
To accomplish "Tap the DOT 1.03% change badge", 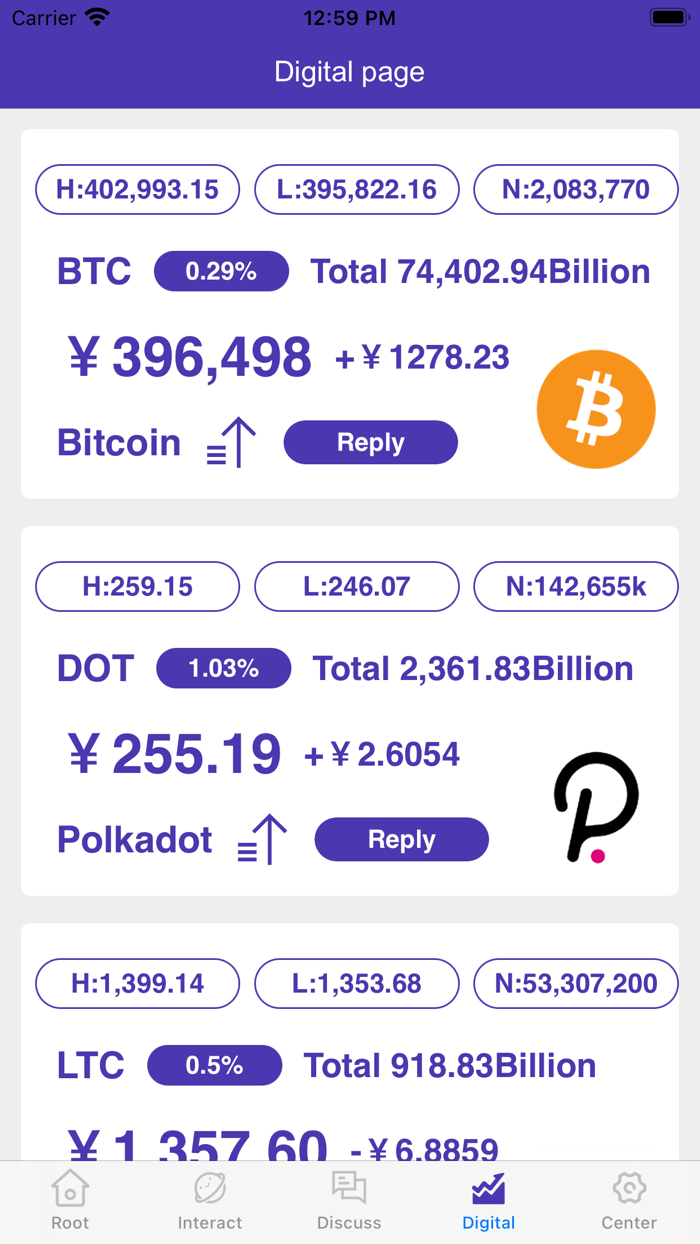I will click(223, 668).
